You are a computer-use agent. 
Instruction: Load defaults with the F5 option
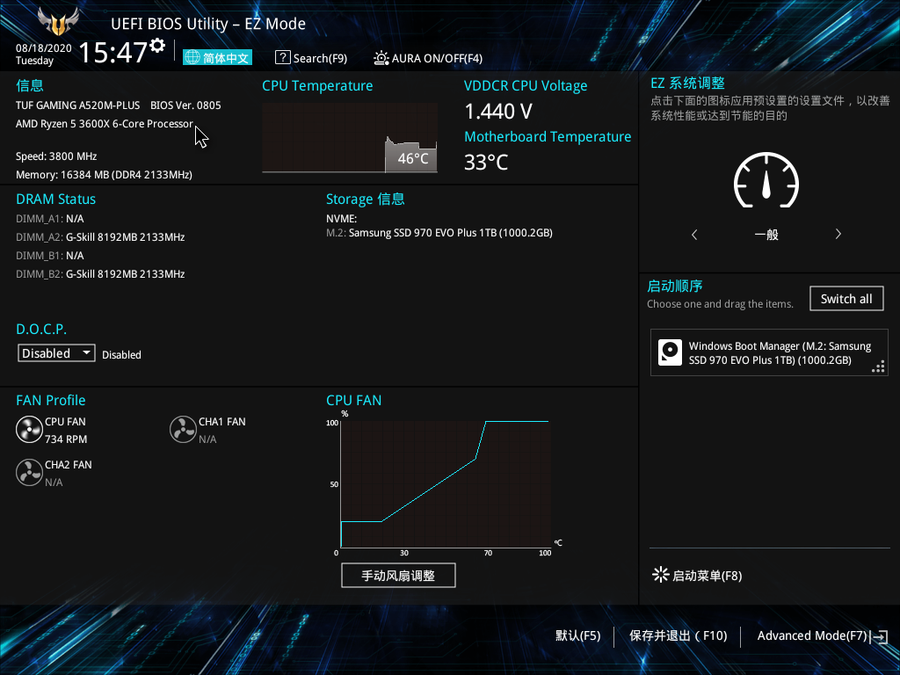pos(577,636)
